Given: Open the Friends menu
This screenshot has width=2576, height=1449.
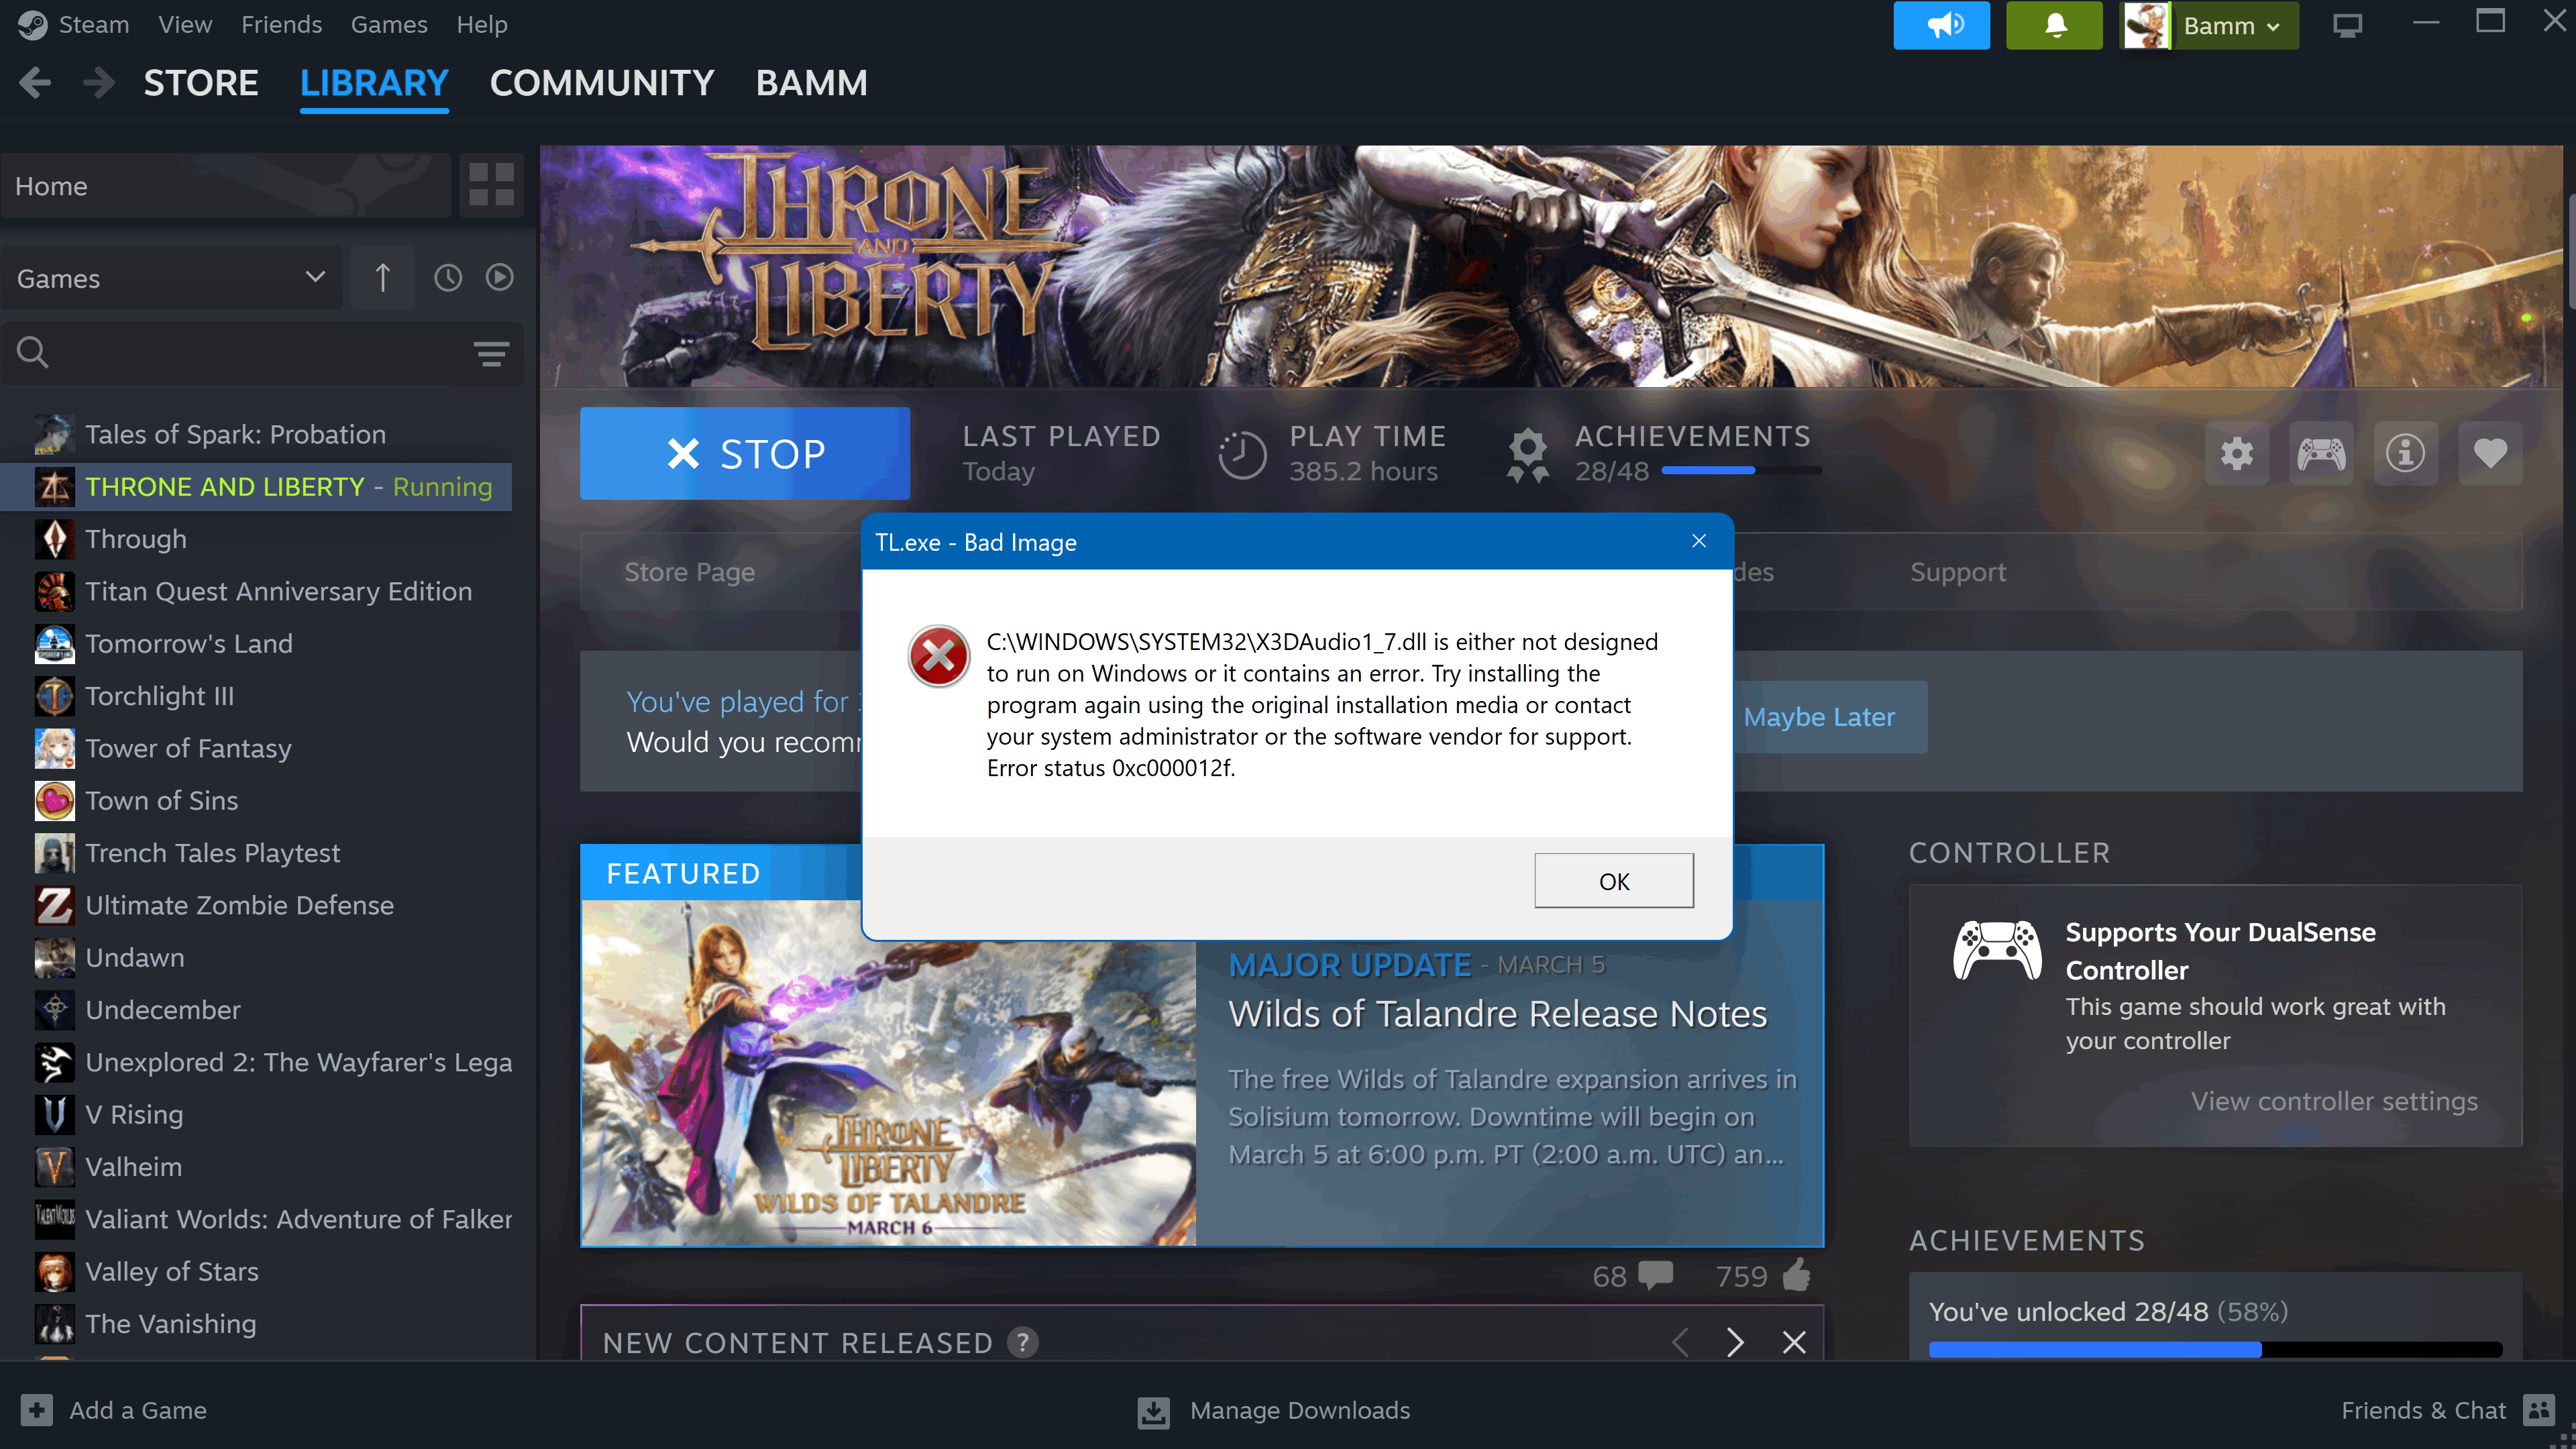Looking at the screenshot, I should coord(281,25).
